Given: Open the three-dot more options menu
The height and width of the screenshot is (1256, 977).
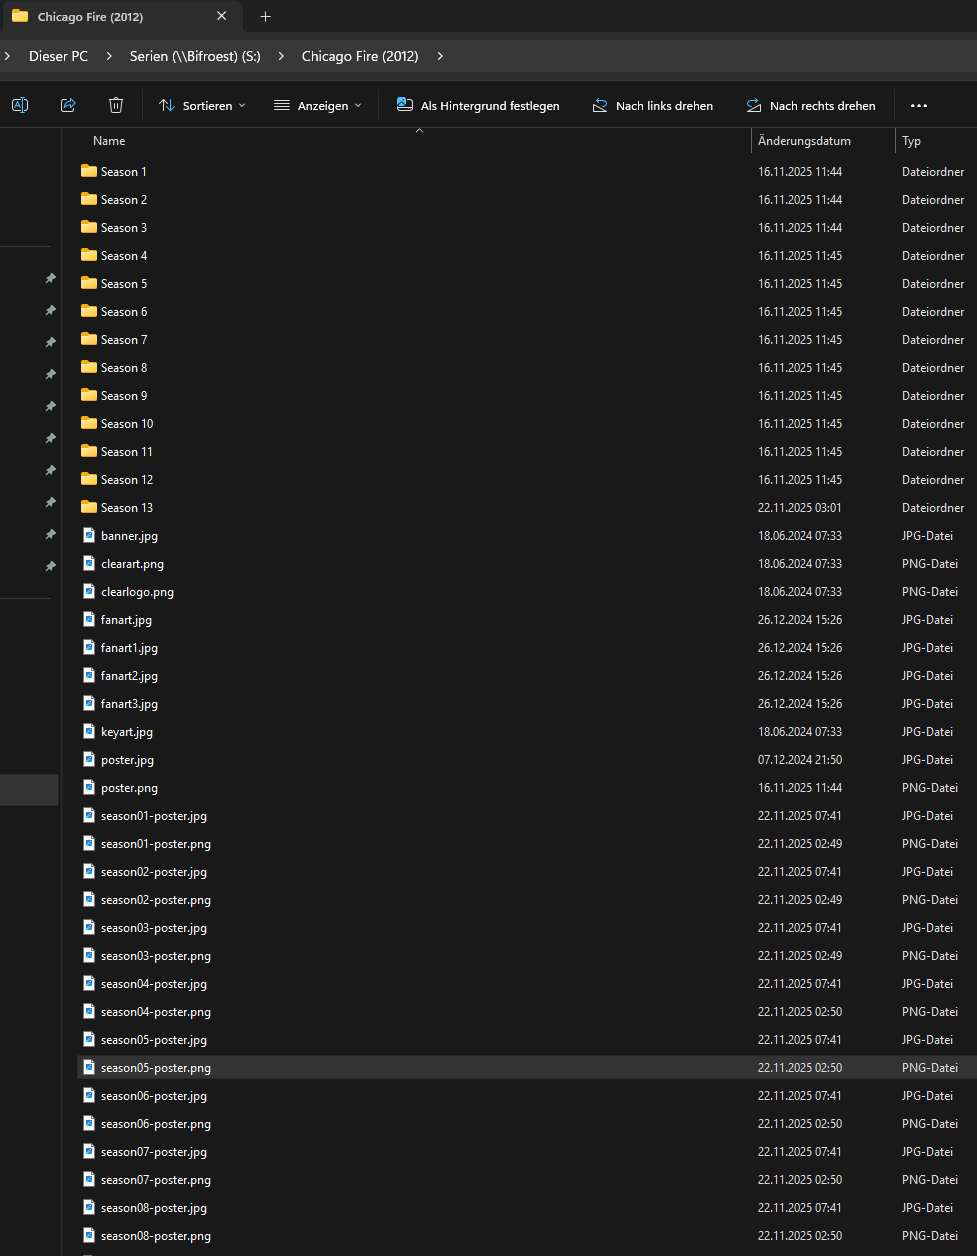Looking at the screenshot, I should (x=919, y=105).
